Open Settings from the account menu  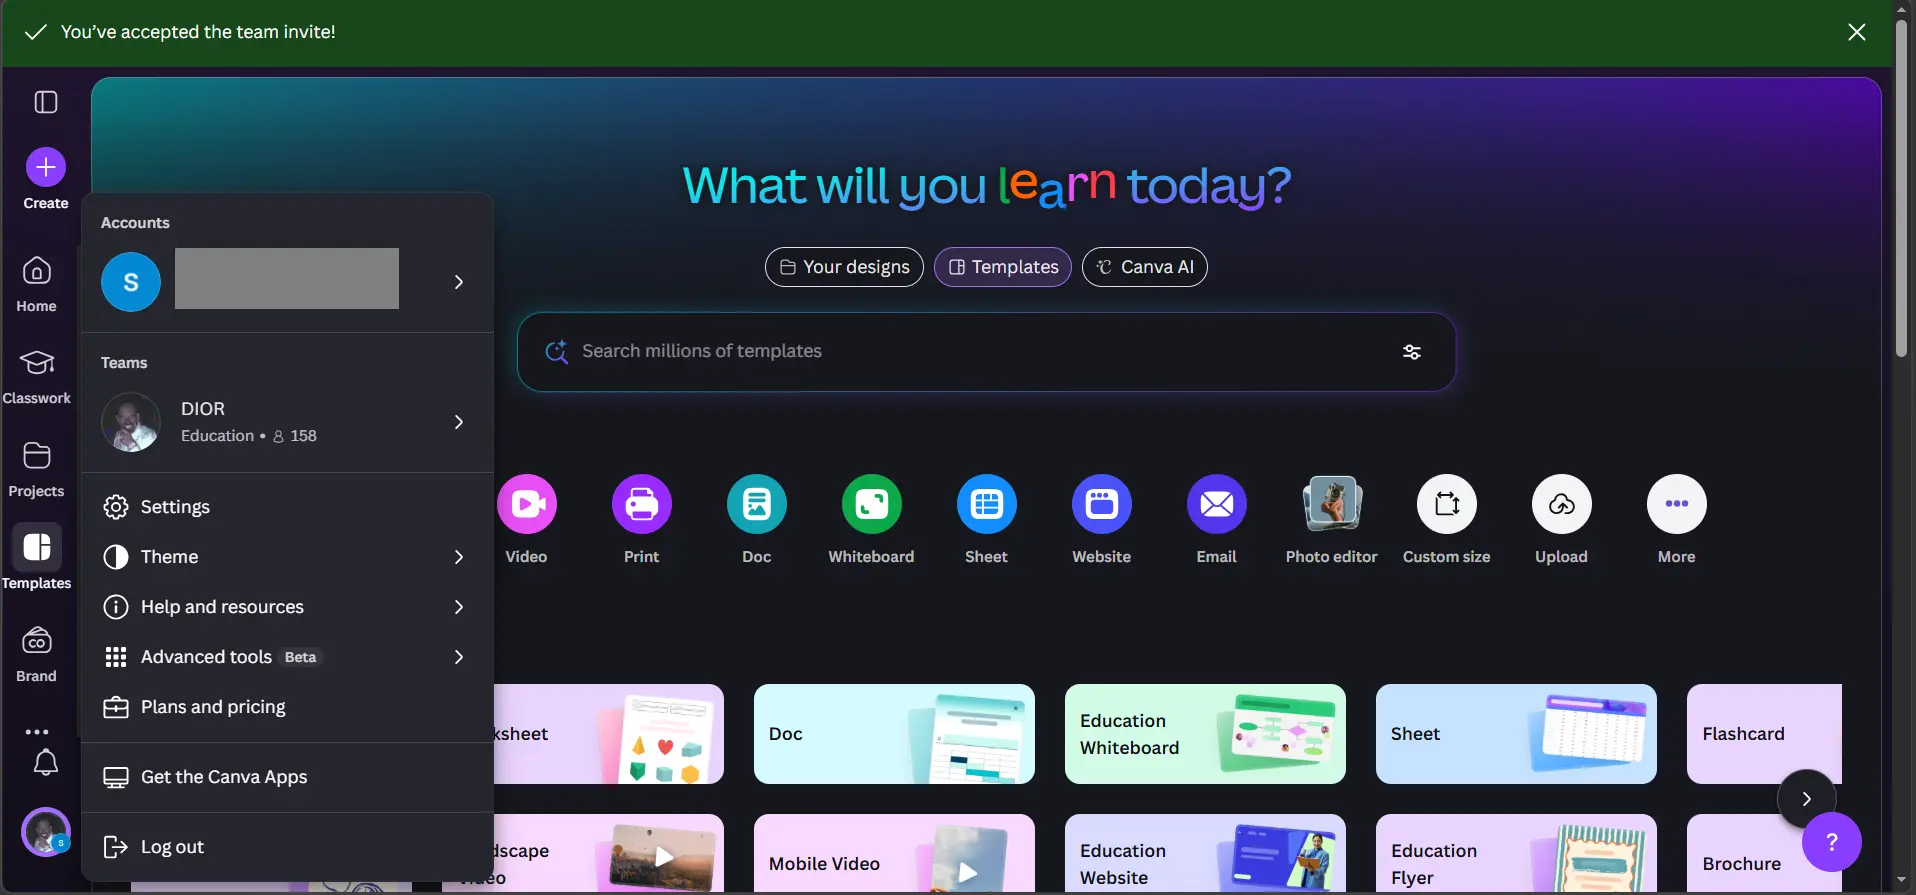coord(288,507)
